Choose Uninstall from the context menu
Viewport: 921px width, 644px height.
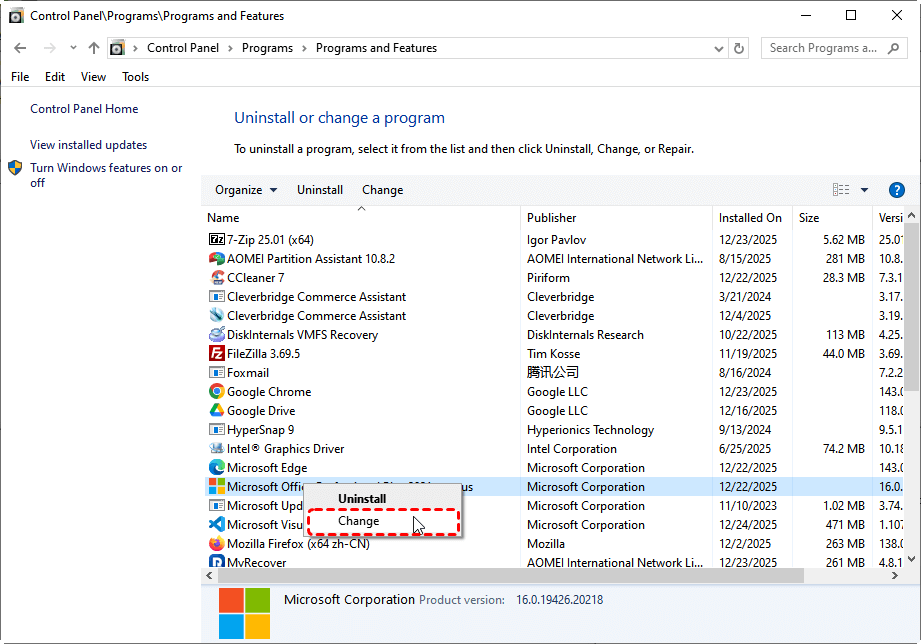(x=362, y=499)
